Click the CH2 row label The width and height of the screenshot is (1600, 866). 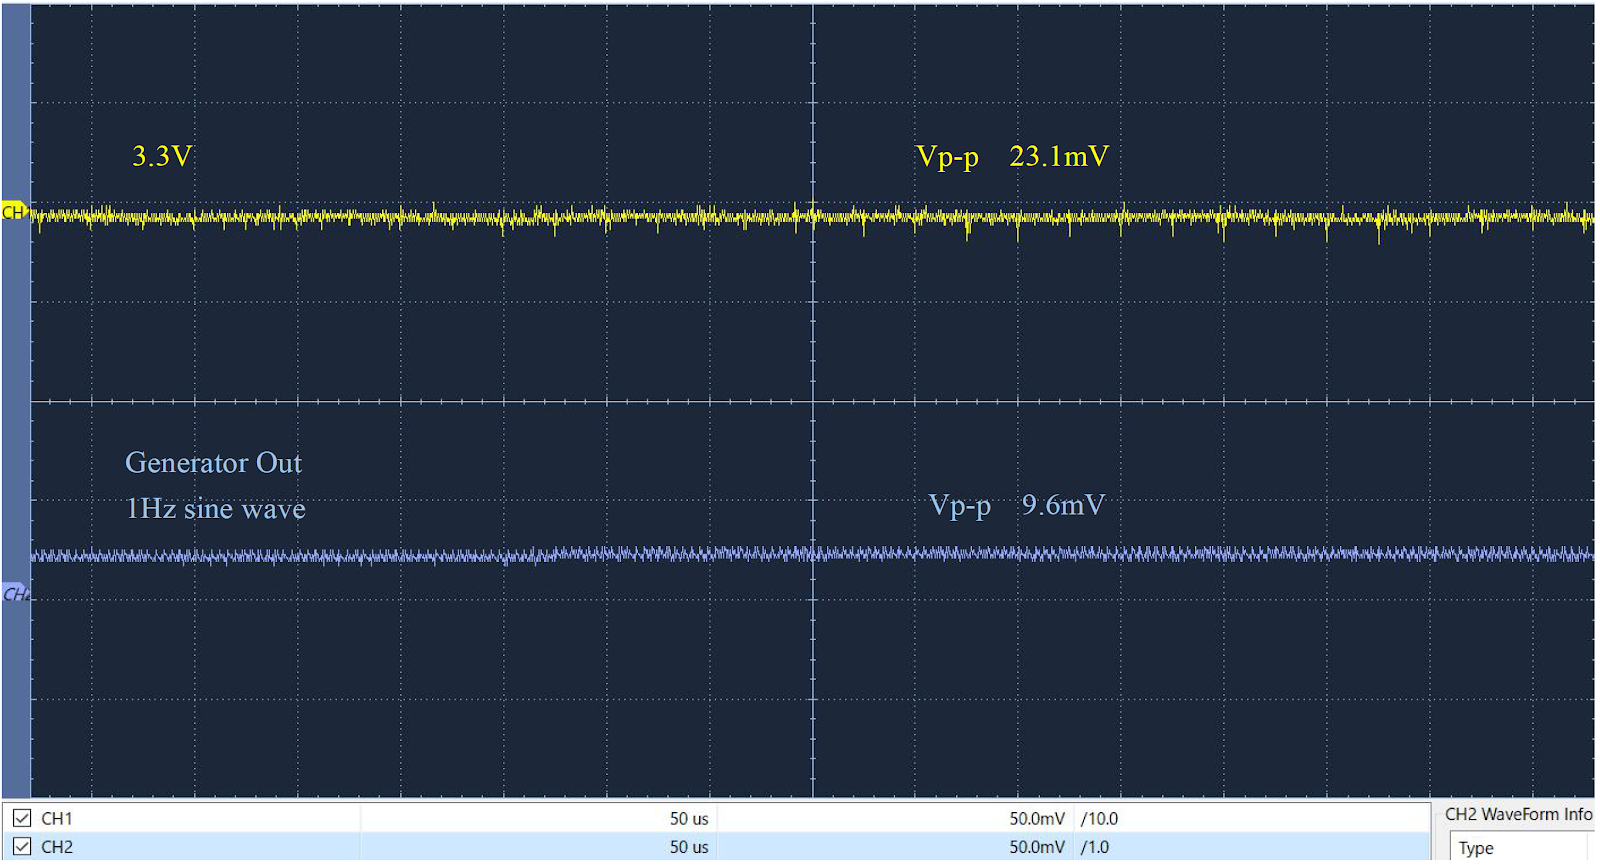(57, 847)
